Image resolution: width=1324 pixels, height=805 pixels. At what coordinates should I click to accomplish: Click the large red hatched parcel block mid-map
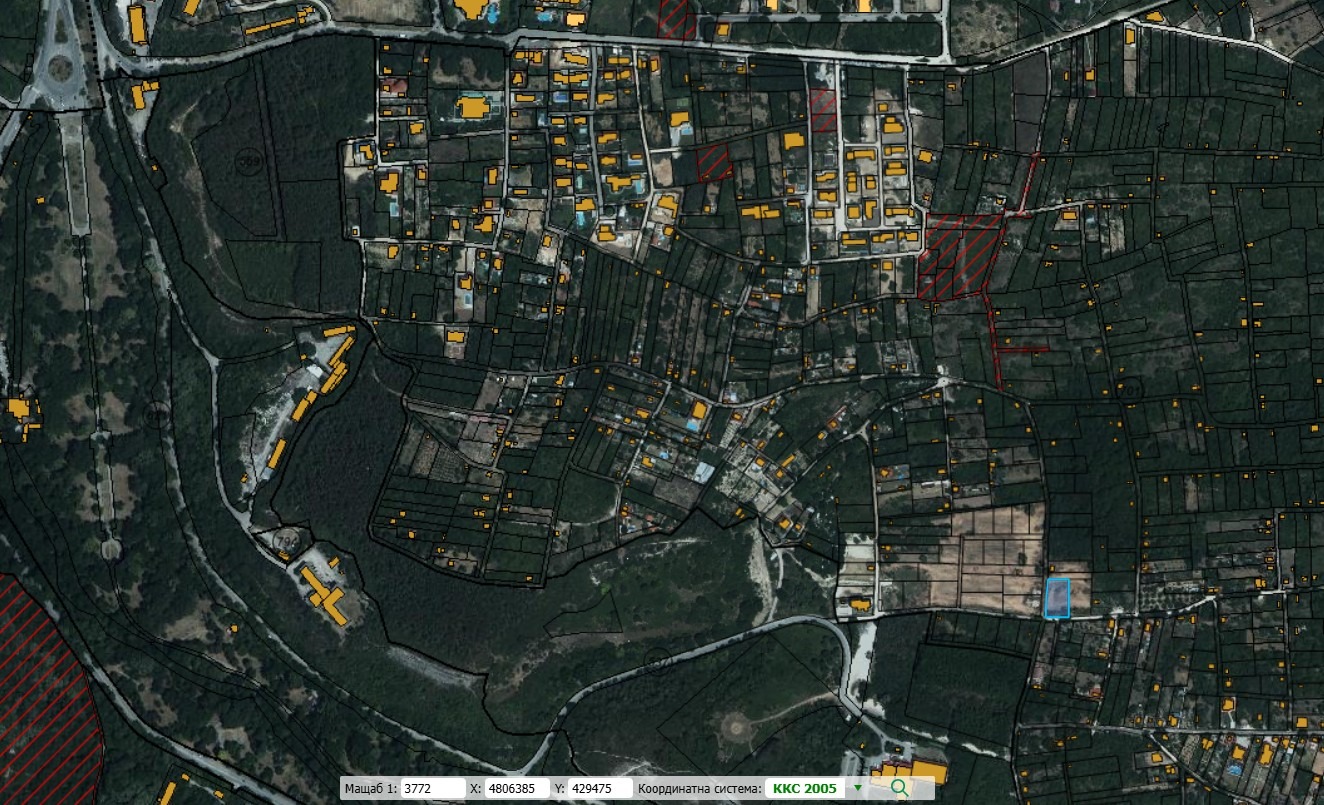pos(958,256)
